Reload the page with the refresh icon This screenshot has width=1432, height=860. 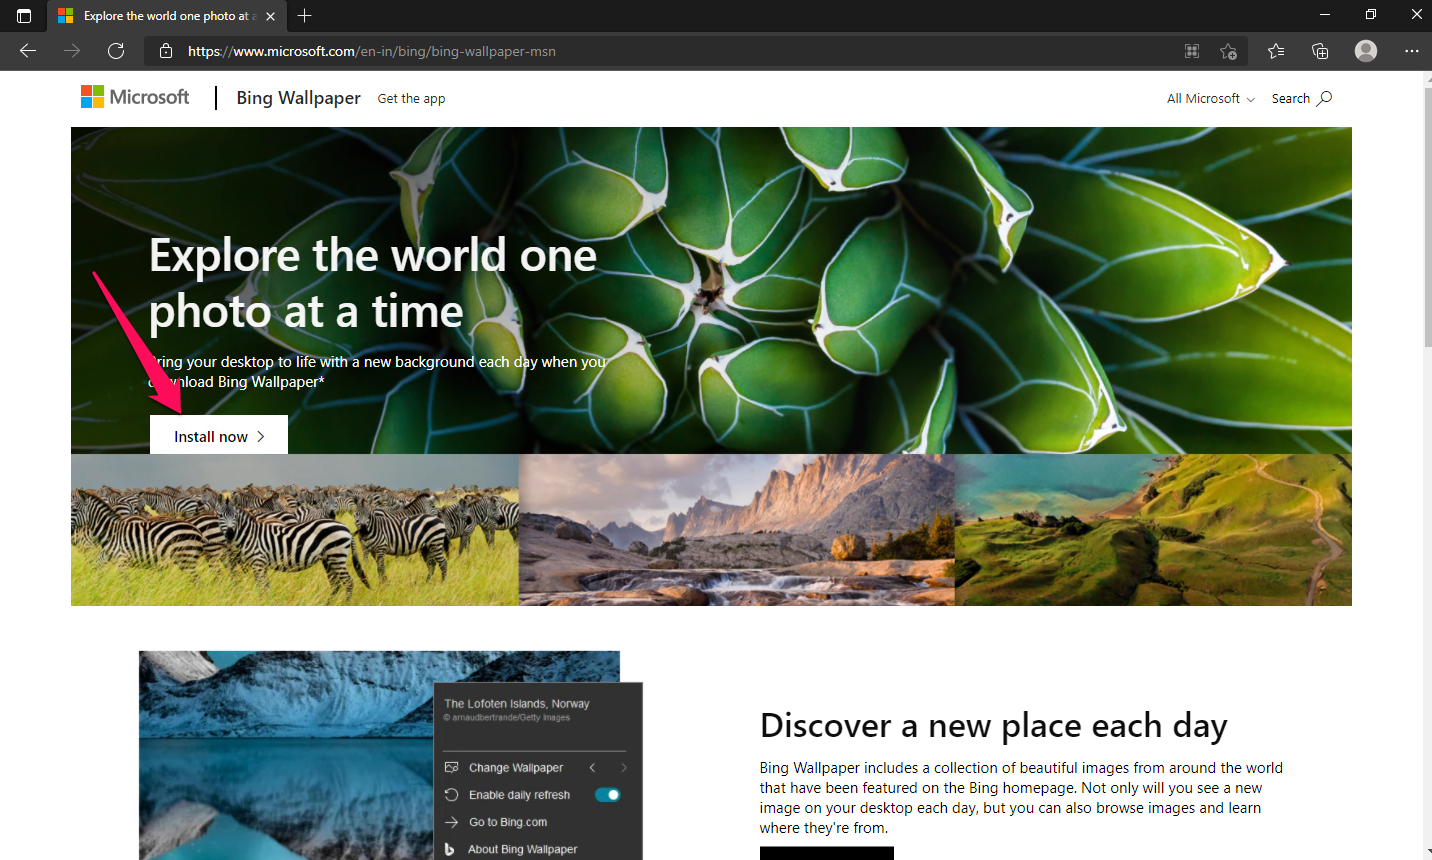tap(116, 51)
